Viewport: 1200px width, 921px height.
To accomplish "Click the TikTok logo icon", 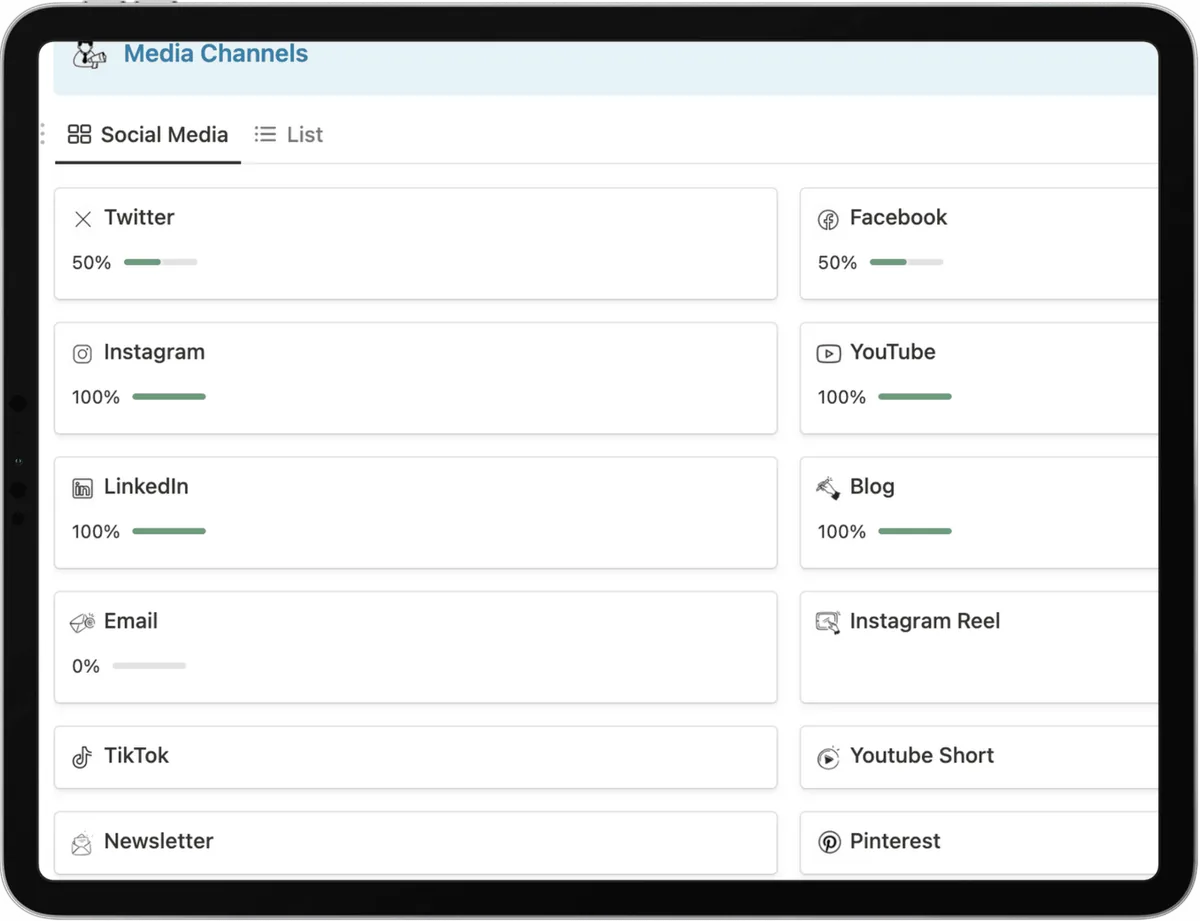I will (83, 757).
